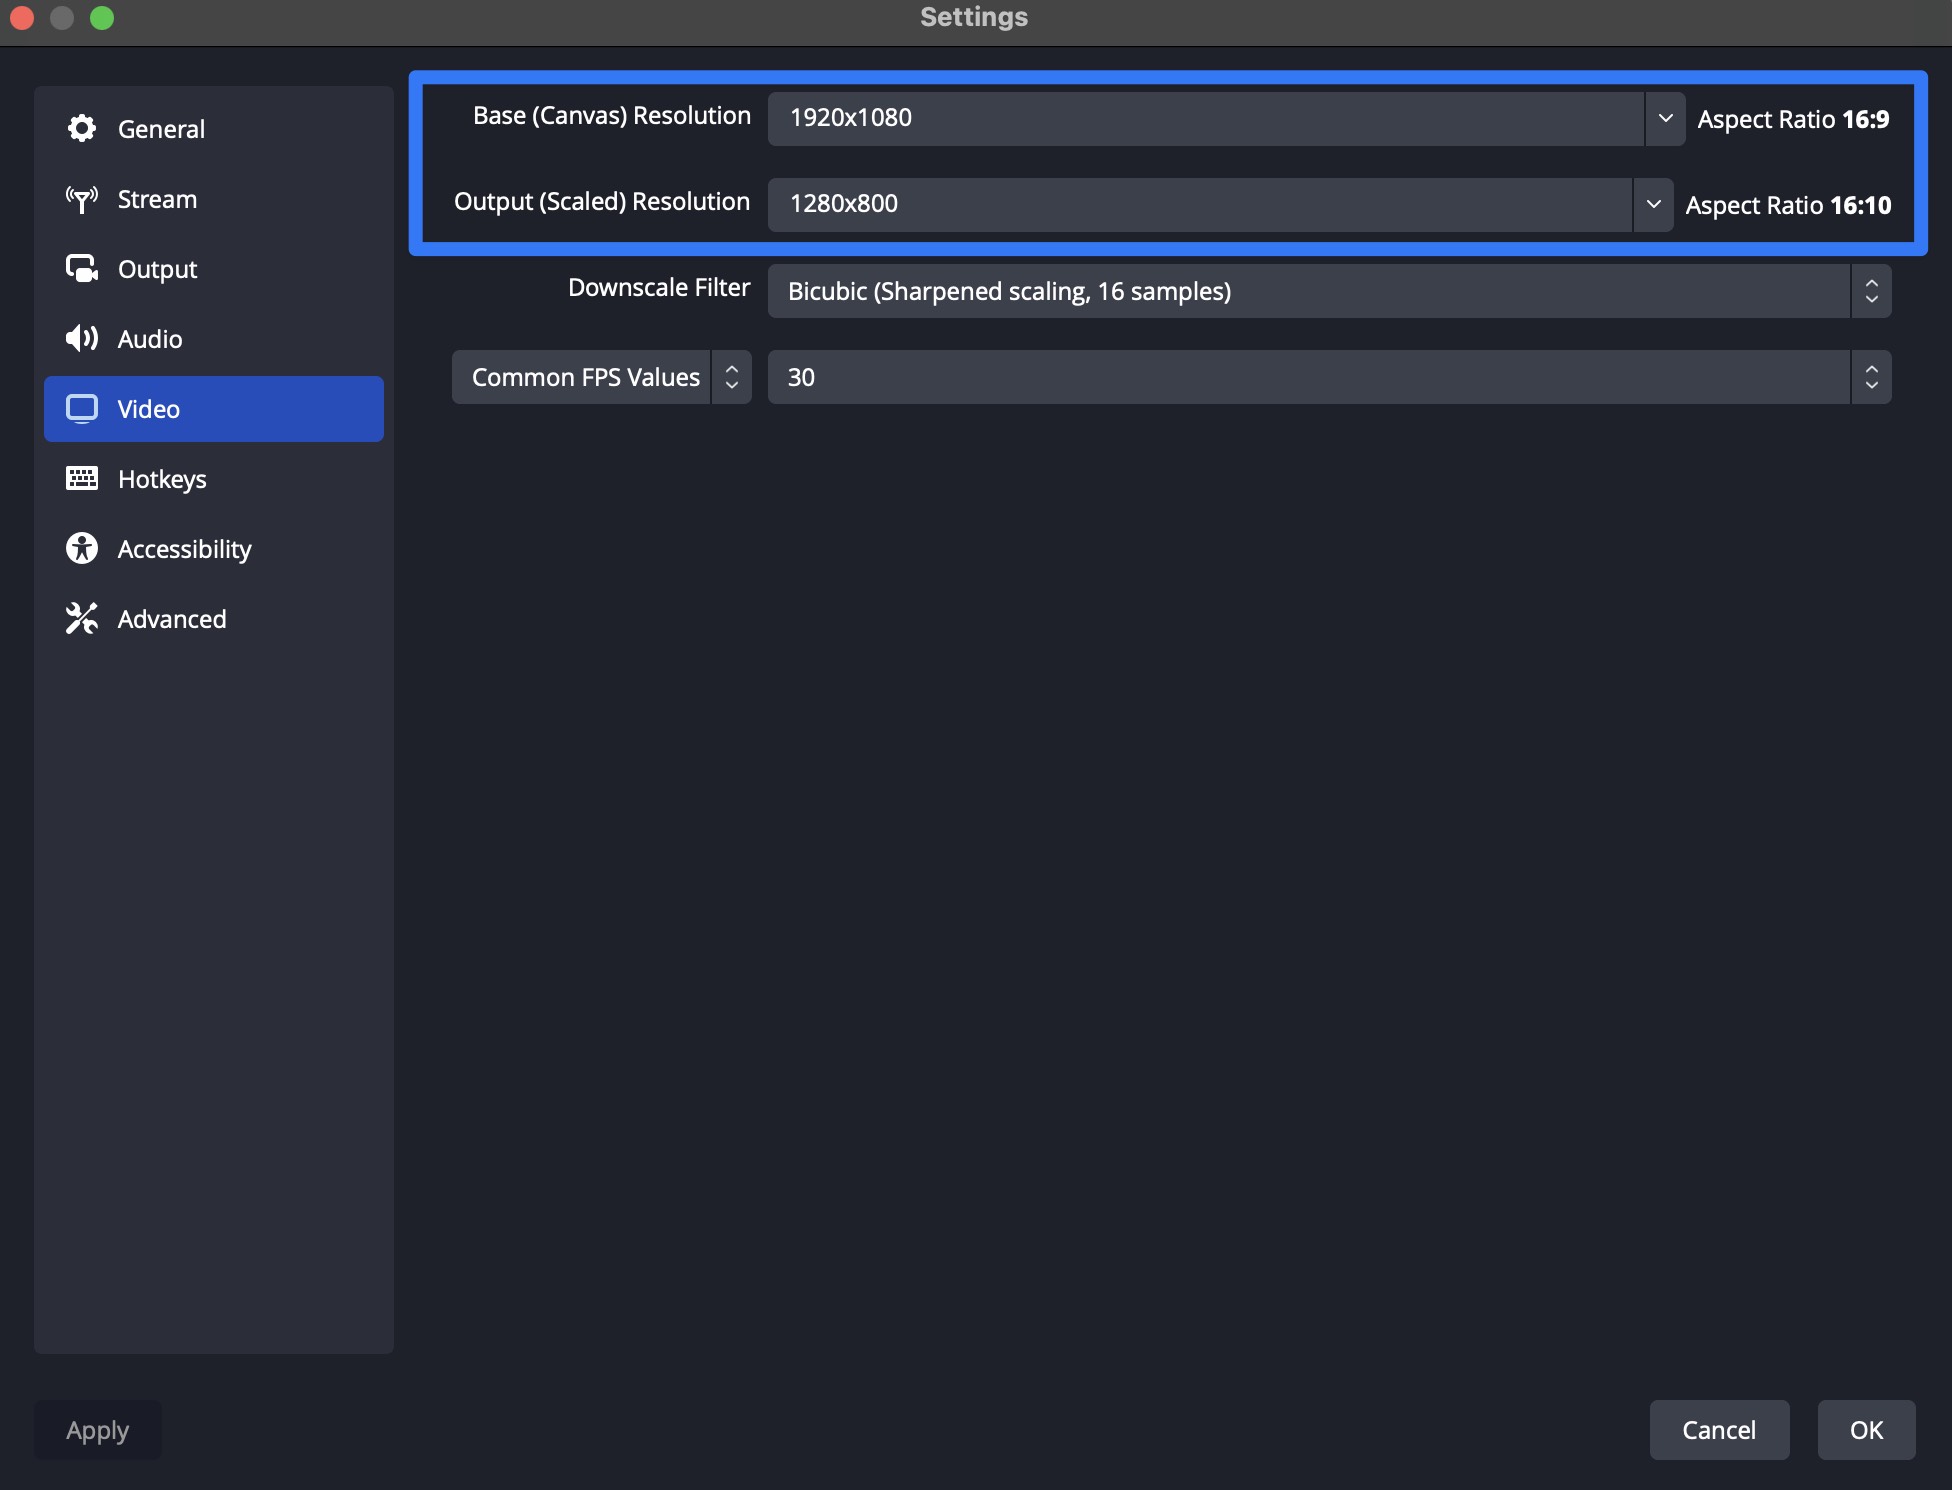The width and height of the screenshot is (1952, 1490).
Task: Switch to the Hotkeys settings tab
Action: pos(162,479)
